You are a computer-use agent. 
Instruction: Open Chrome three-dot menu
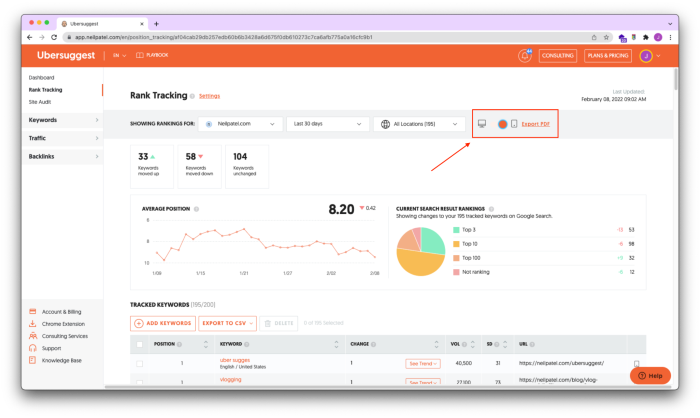[671, 38]
